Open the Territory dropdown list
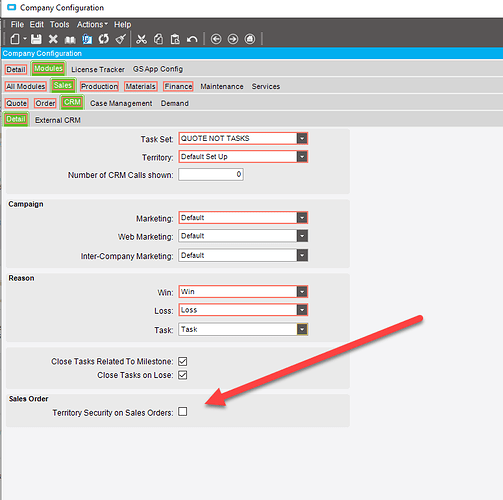Viewport: 503px width, 500px height. coord(302,157)
